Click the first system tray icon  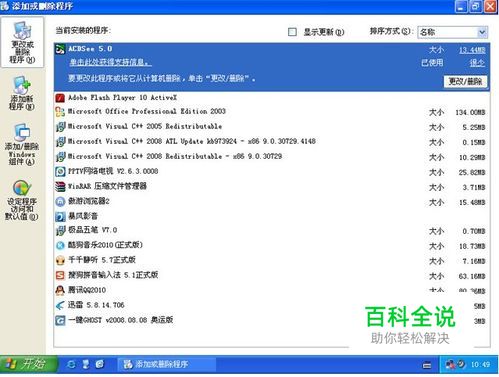coord(451,365)
